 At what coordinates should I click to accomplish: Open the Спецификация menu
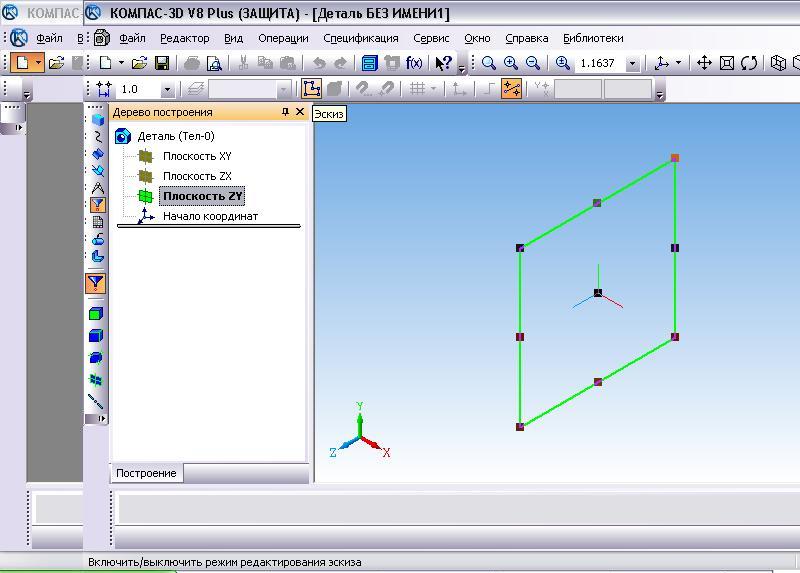click(x=361, y=38)
